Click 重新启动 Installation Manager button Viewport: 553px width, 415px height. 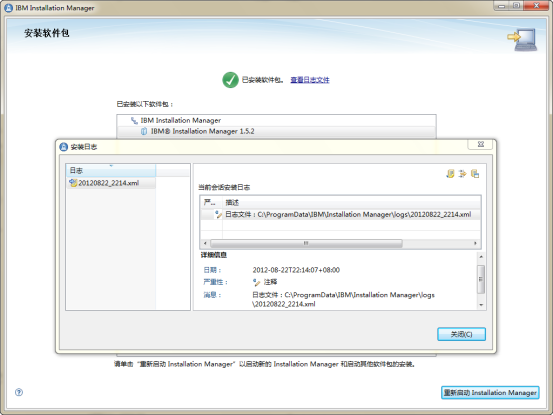(490, 392)
